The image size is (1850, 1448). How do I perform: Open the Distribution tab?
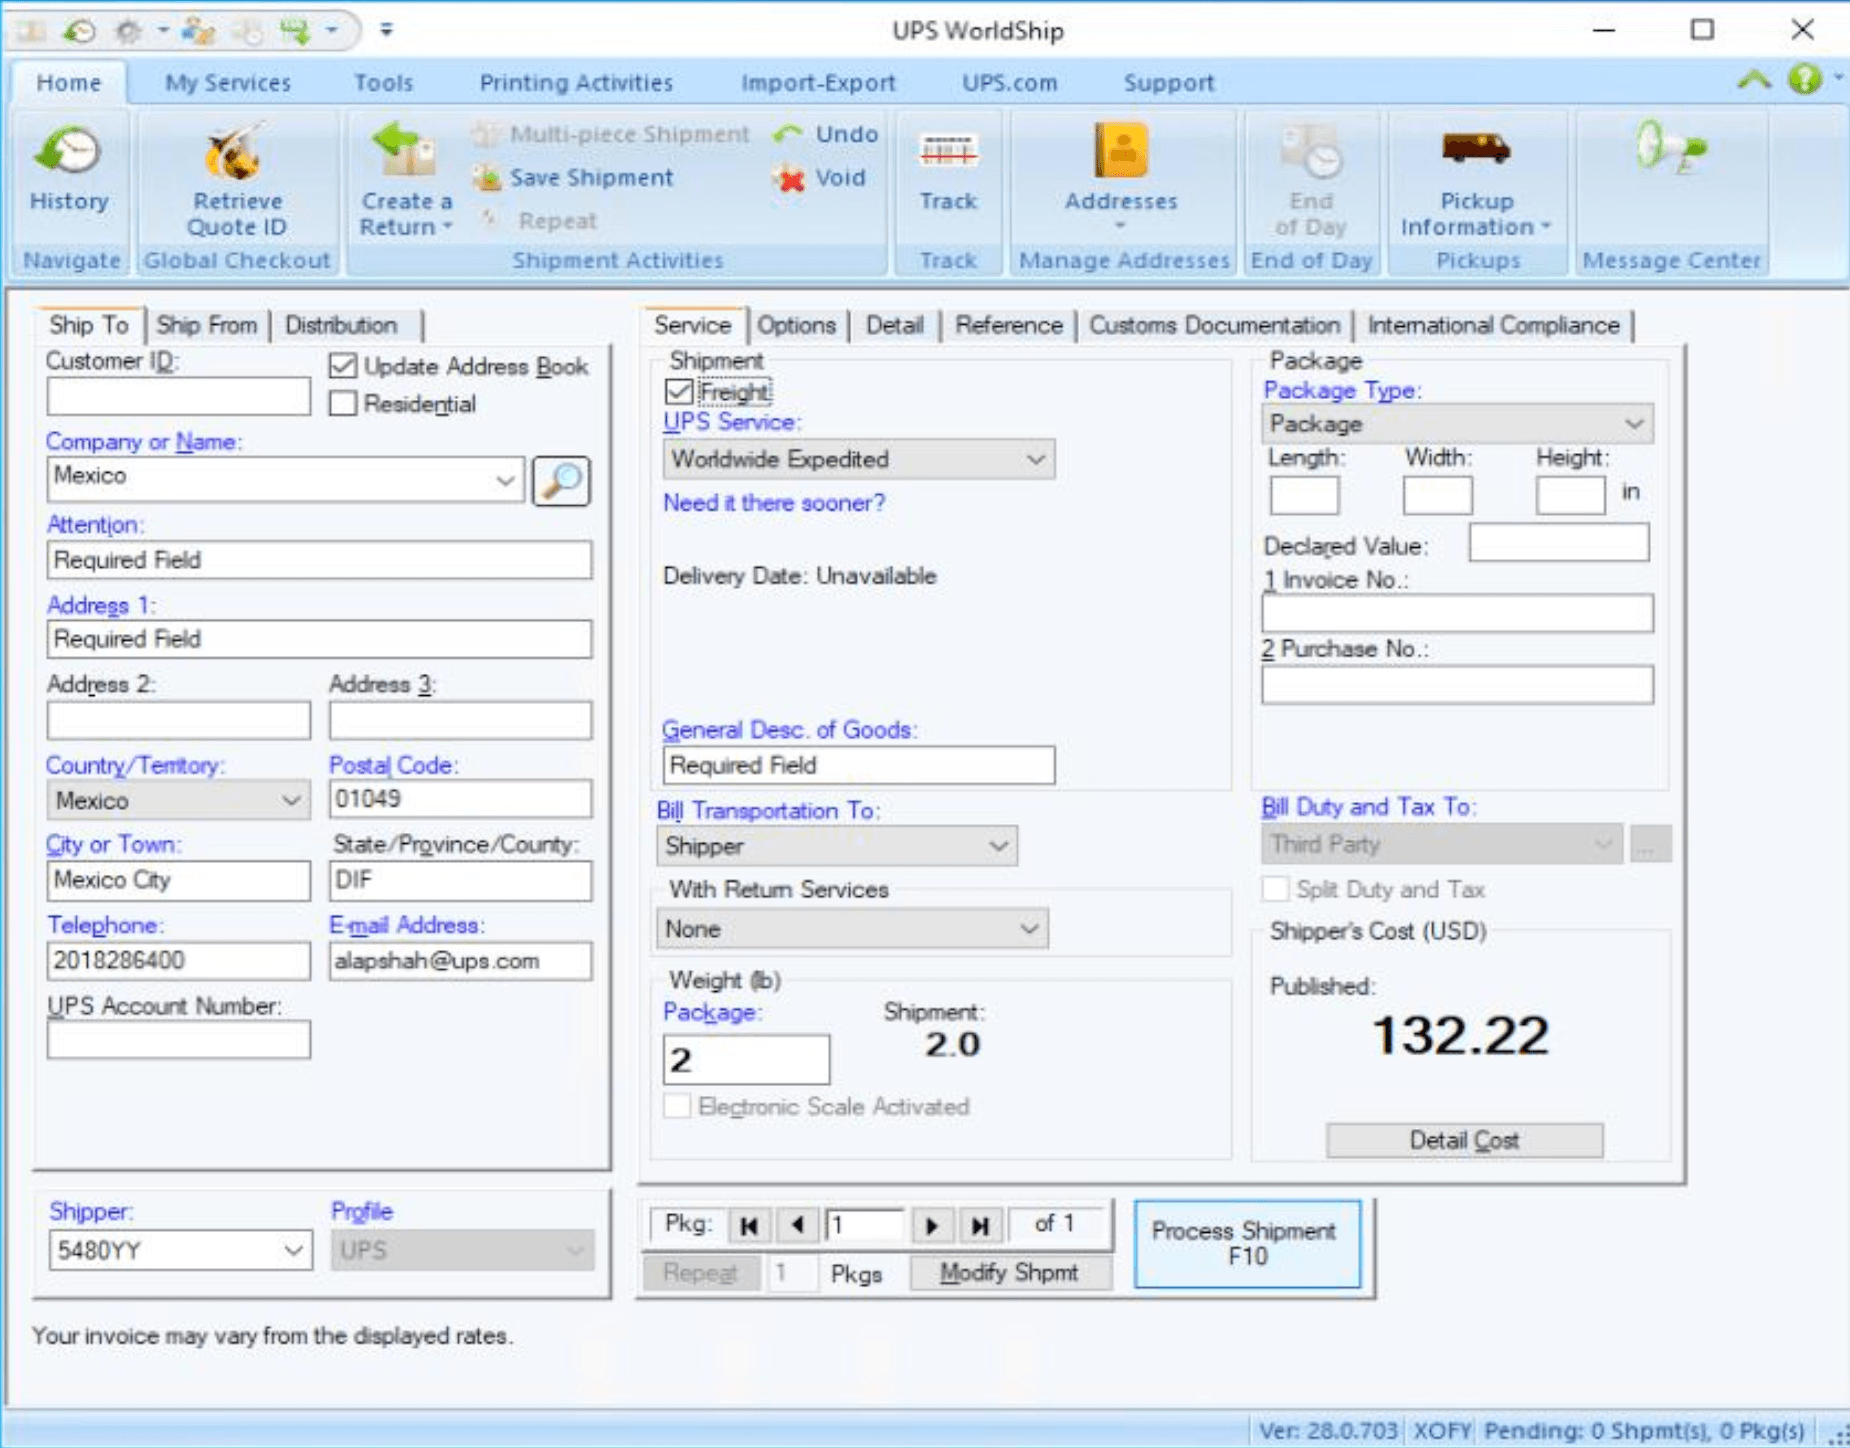point(341,325)
